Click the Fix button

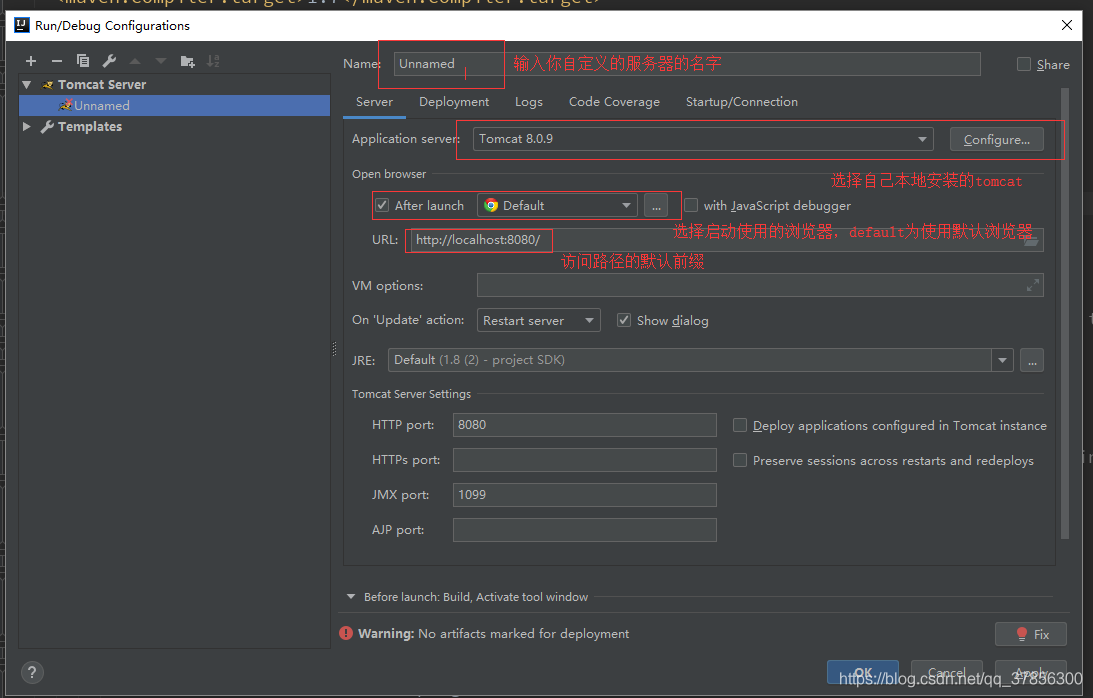click(x=1031, y=634)
